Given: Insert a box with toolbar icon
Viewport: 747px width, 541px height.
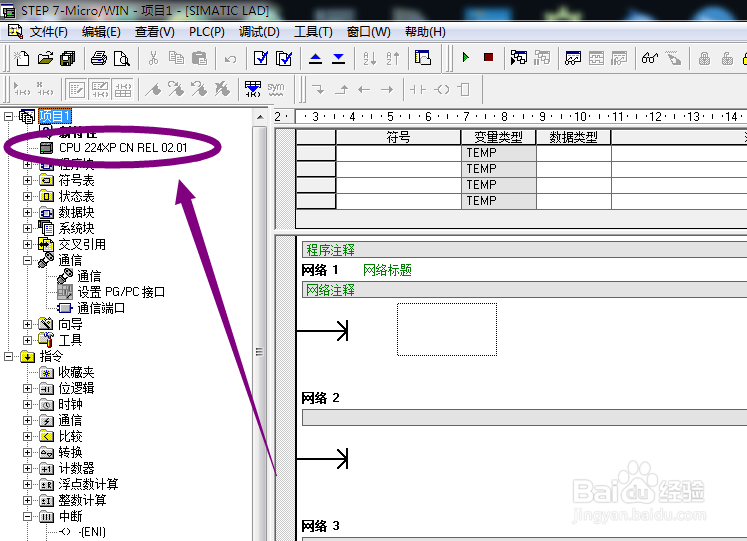Looking at the screenshot, I should click(464, 89).
